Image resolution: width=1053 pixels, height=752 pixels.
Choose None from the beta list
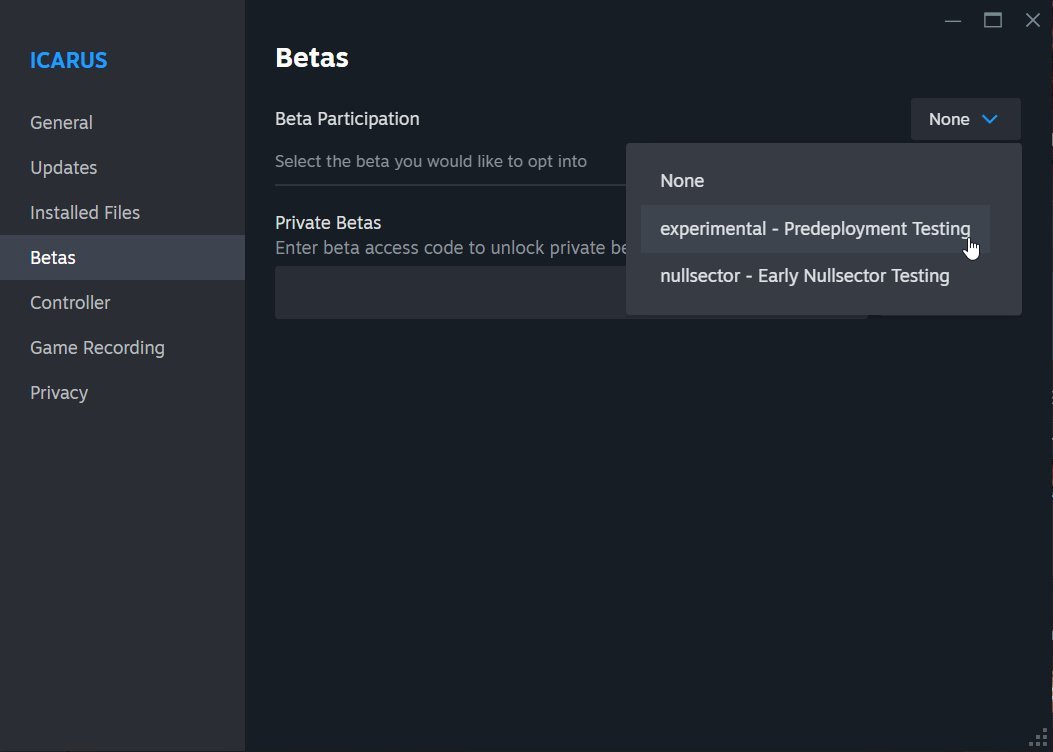tap(815, 181)
